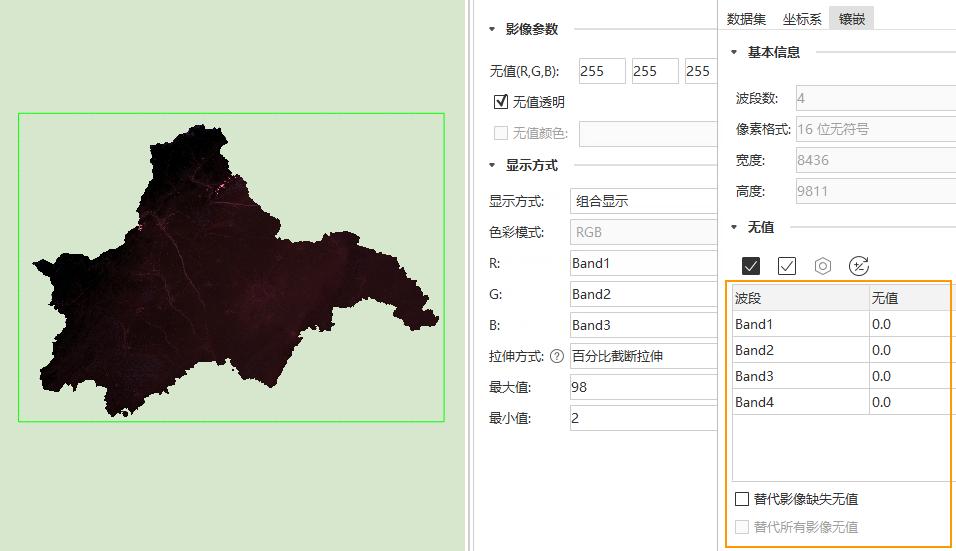Viewport: 956px width, 551px height.
Task: Click the hexagon settings icon in 无值 toolbar
Action: pos(822,266)
